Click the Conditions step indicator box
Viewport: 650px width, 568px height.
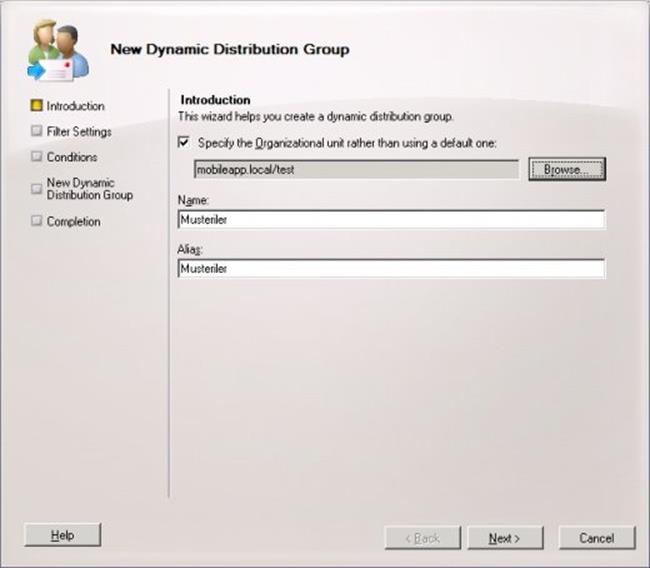click(x=36, y=156)
